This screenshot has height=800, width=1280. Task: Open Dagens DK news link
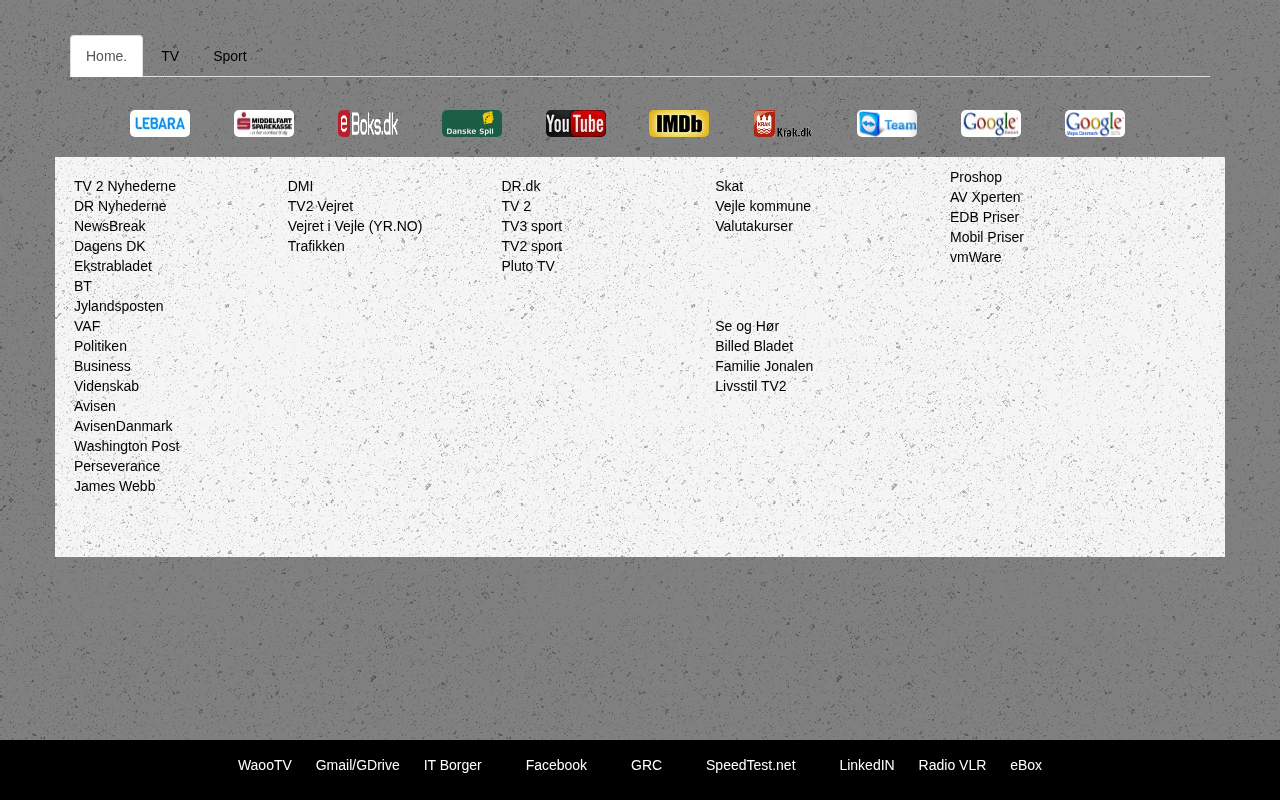click(x=110, y=246)
